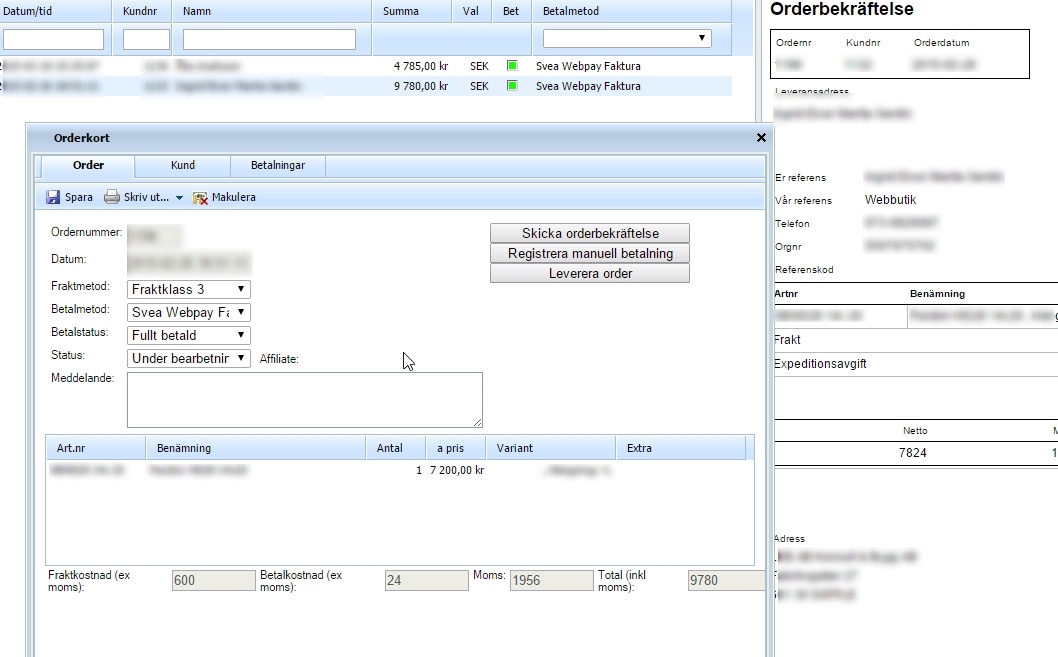
Task: Click the Betalkostnad field showing 24
Action: (426, 580)
